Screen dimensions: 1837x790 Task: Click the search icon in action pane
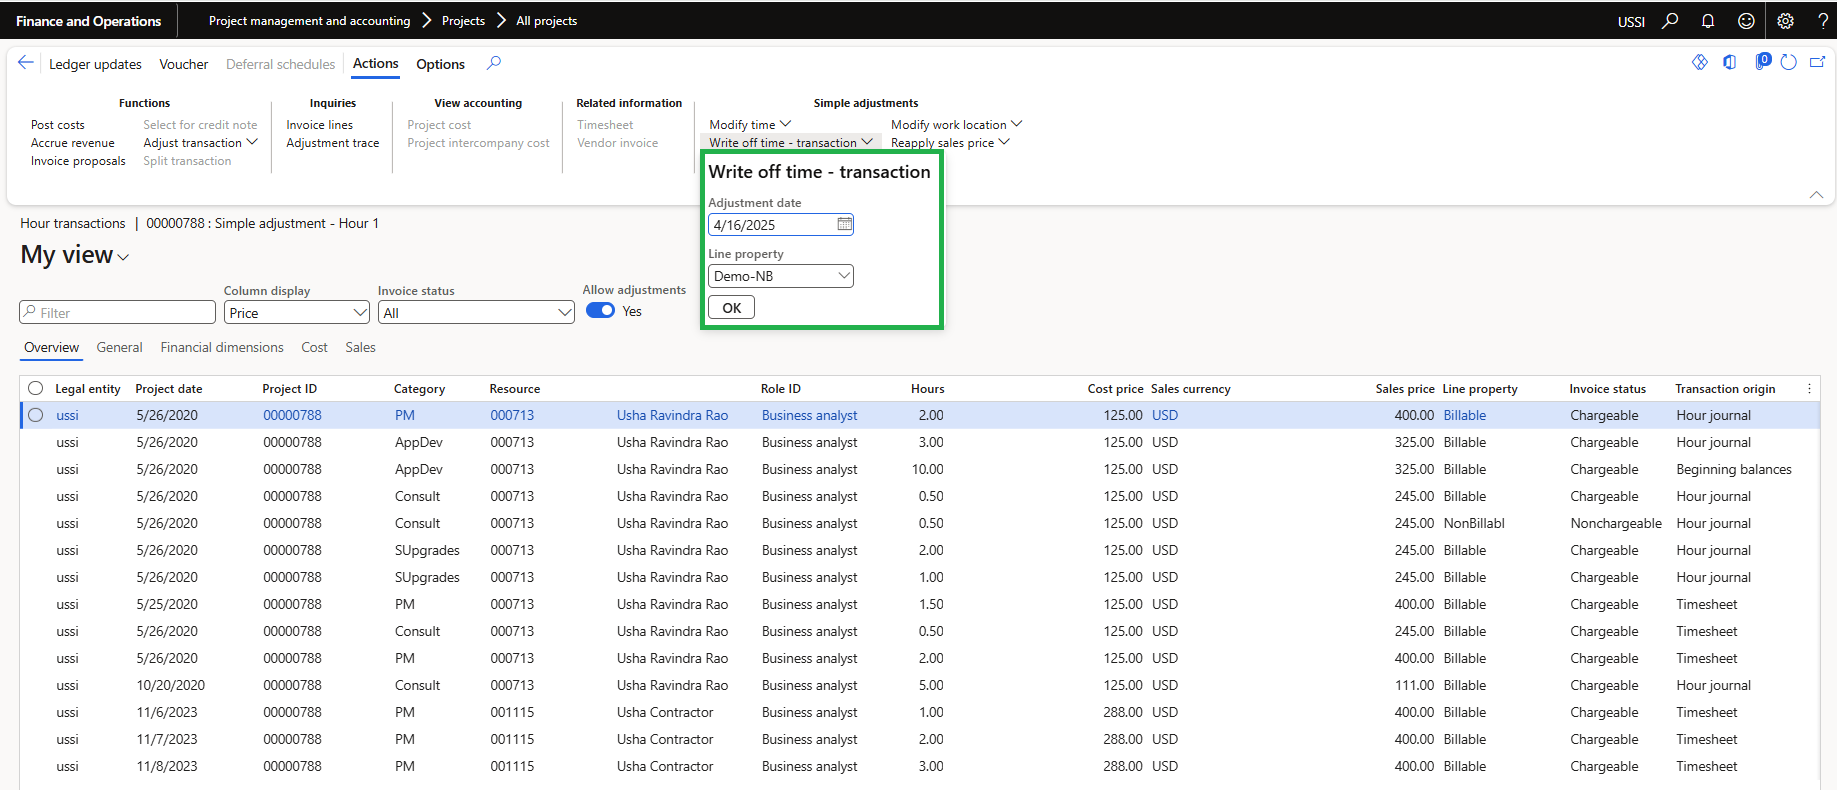click(x=494, y=63)
